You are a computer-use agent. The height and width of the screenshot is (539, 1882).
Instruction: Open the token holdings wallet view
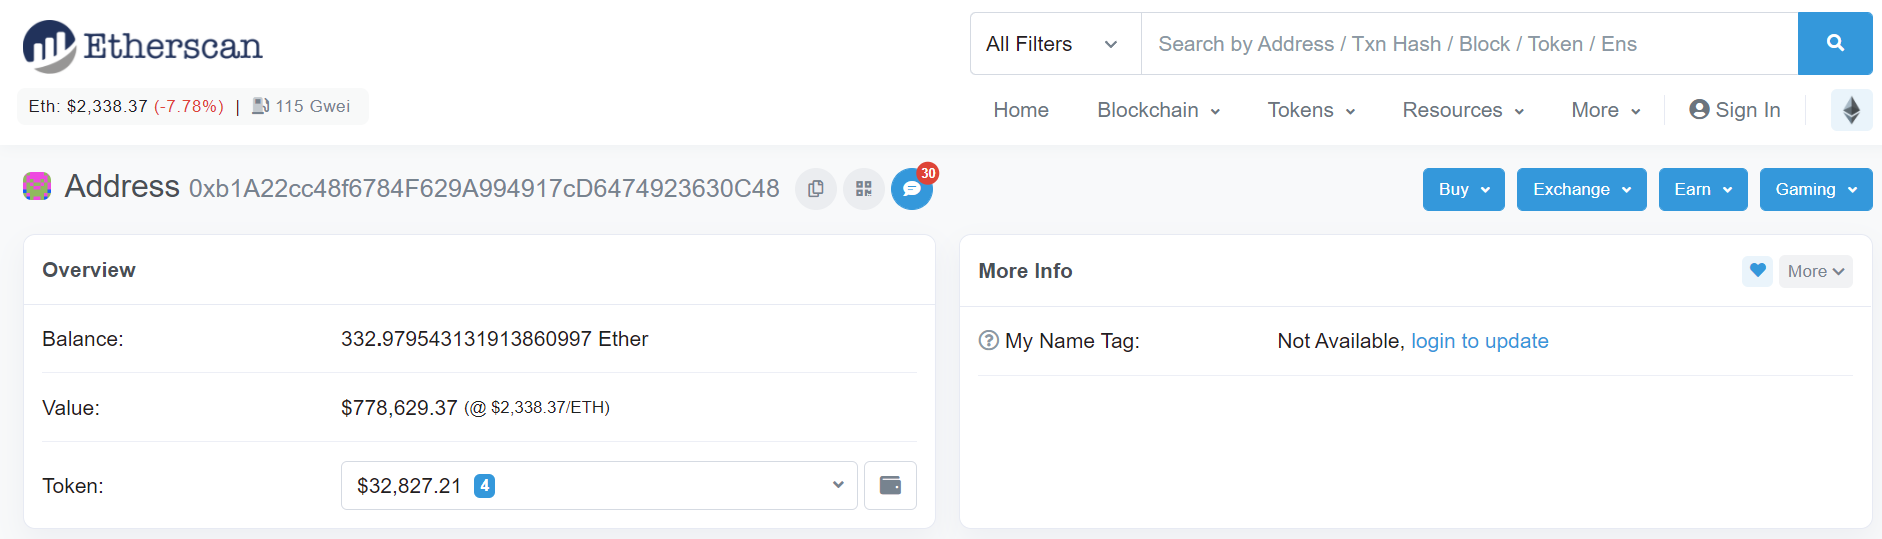pos(890,486)
